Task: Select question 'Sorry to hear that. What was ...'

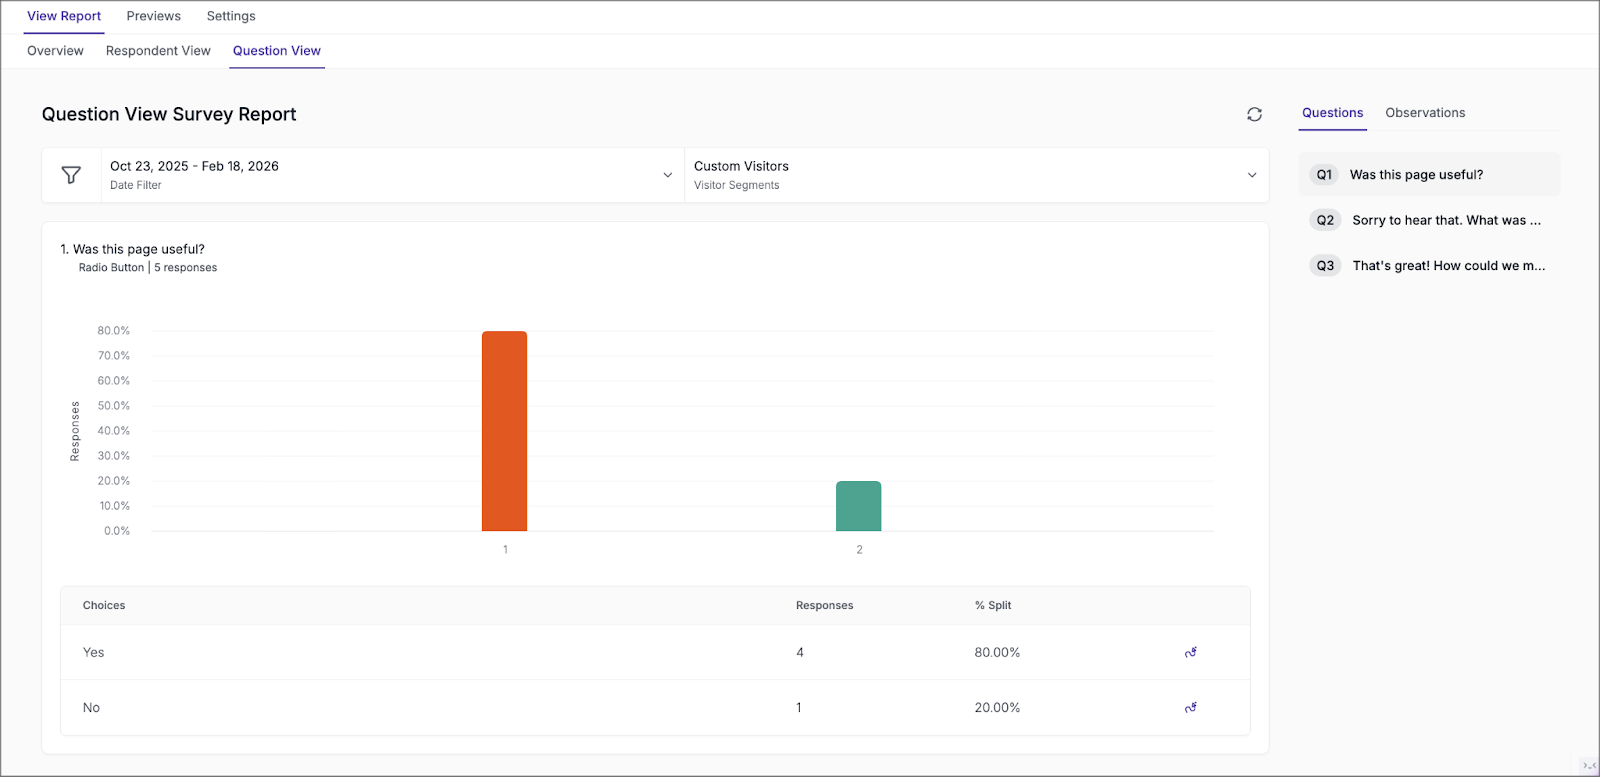Action: (x=1446, y=220)
